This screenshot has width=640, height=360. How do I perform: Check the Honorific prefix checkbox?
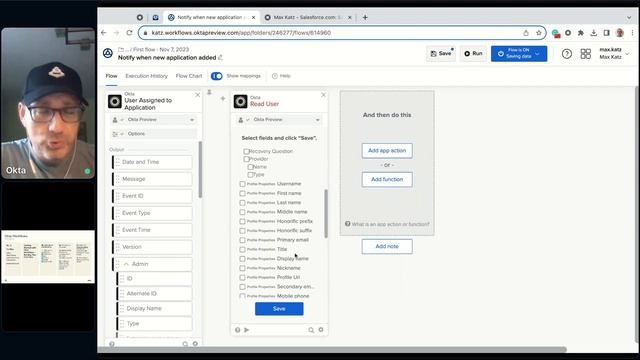[242, 222]
